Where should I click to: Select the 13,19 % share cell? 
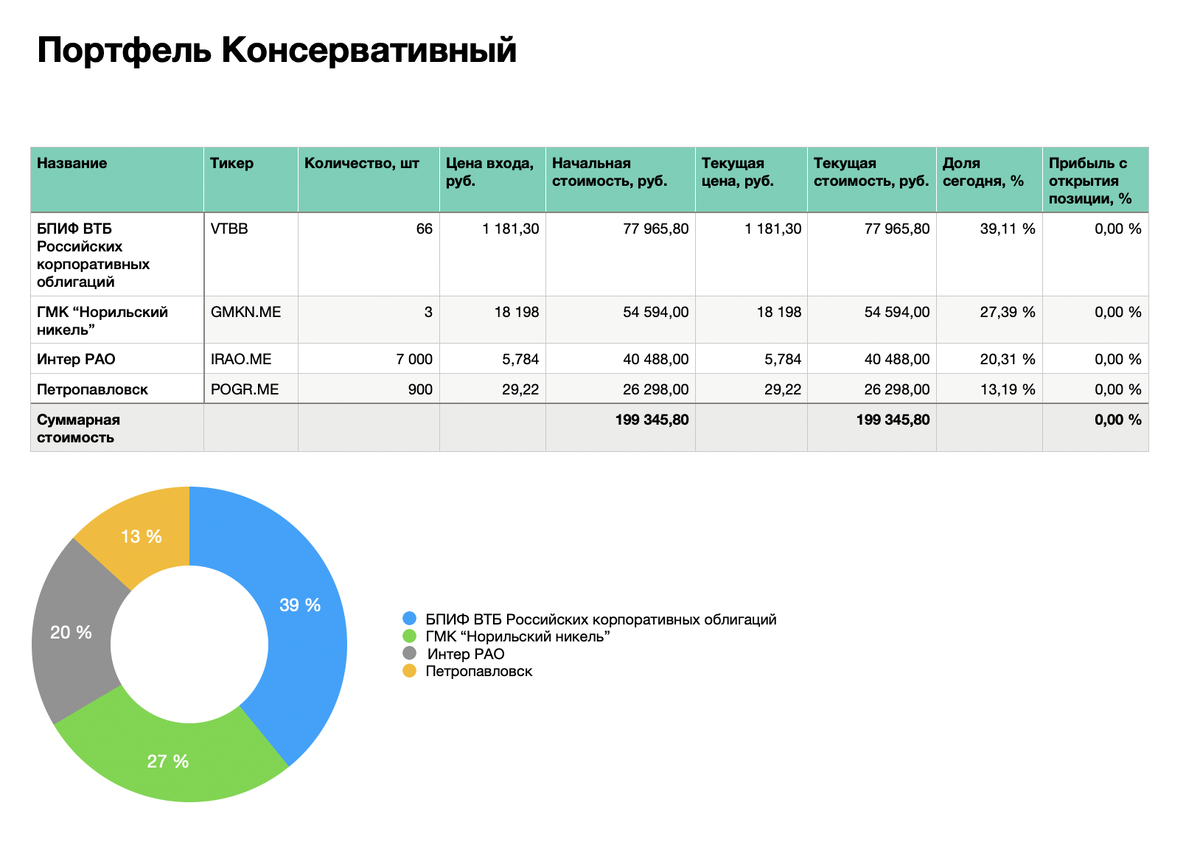tap(990, 389)
